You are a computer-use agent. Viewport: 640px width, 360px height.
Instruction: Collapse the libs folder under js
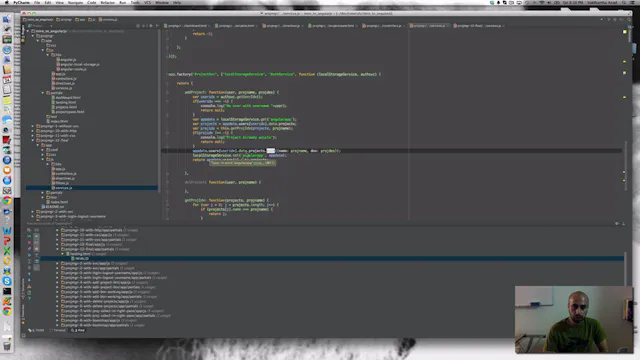point(47,55)
